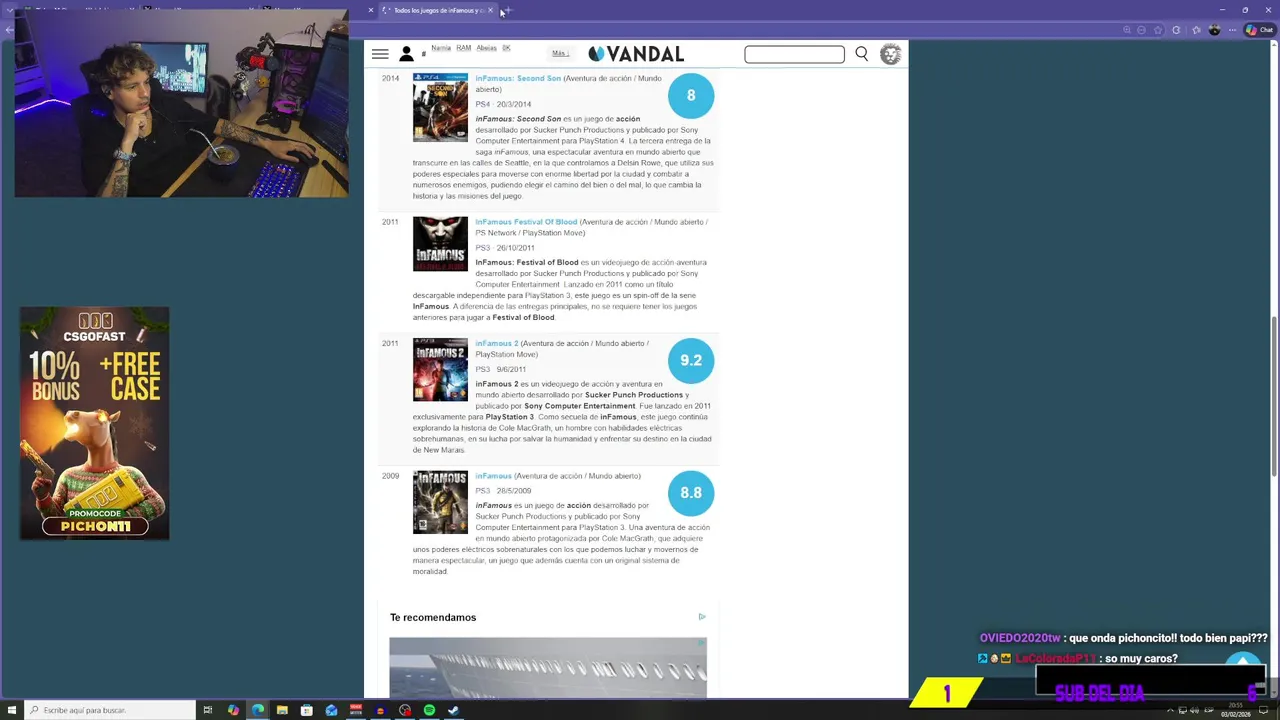Open Task View from the taskbar
This screenshot has height=720, width=1280.
coord(208,710)
